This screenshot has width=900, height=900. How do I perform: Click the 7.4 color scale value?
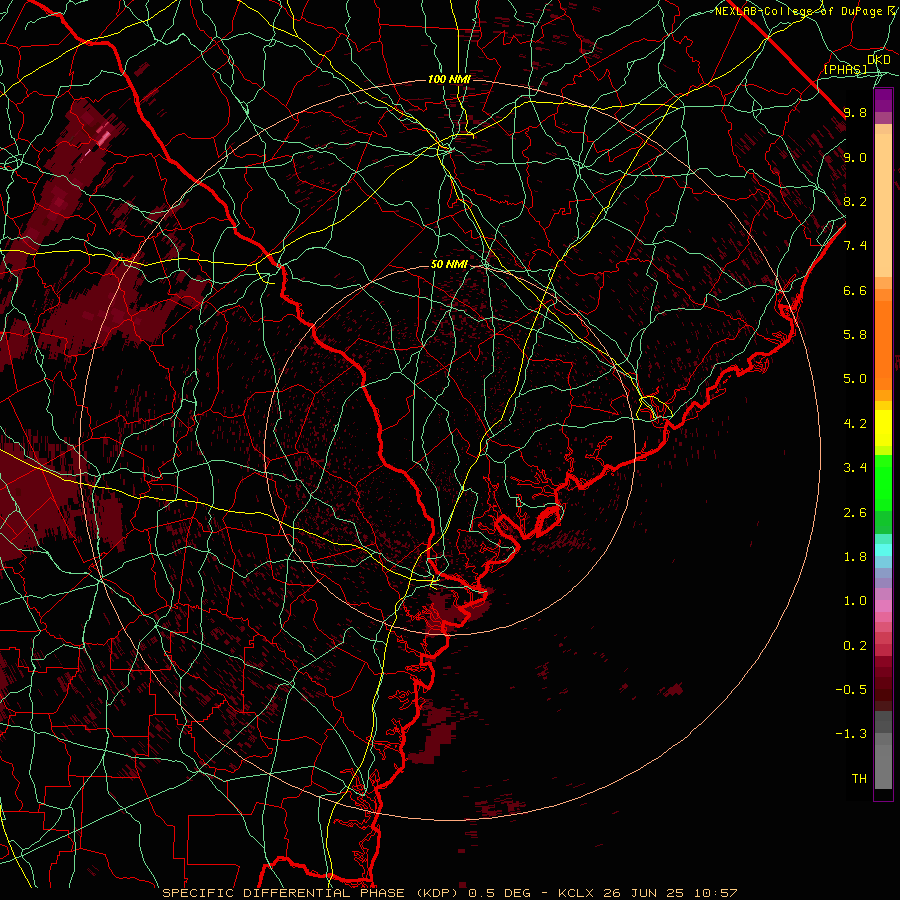[x=855, y=246]
